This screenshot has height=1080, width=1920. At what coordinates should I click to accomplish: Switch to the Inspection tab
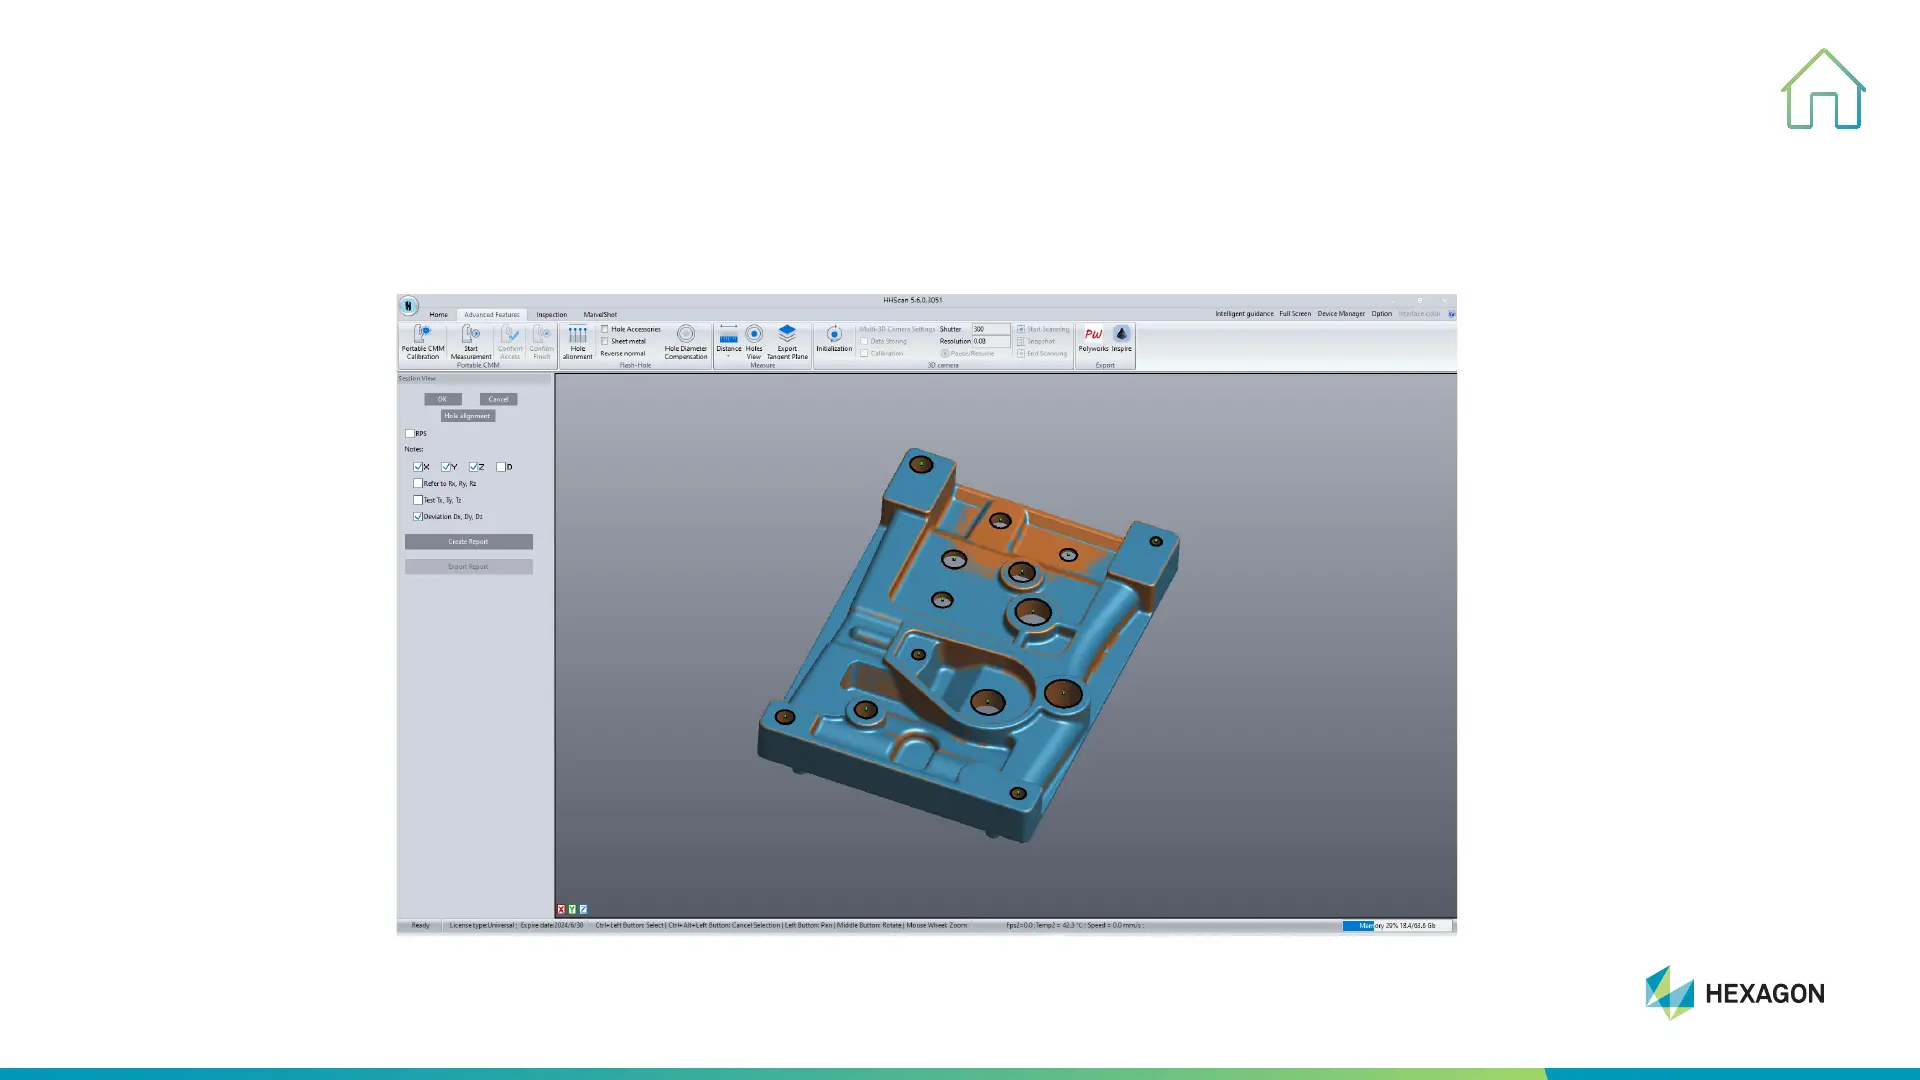[551, 315]
